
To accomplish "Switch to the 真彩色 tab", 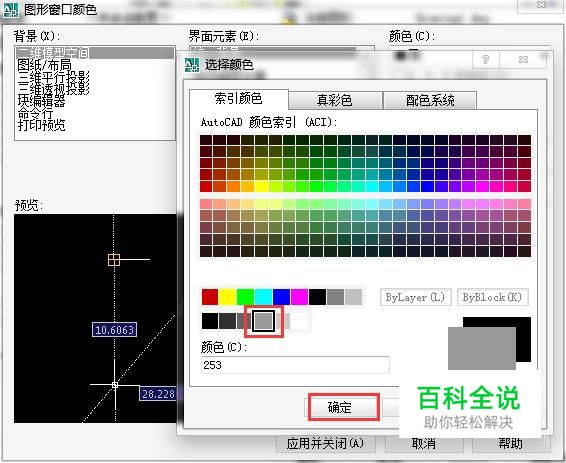I will pyautogui.click(x=335, y=100).
